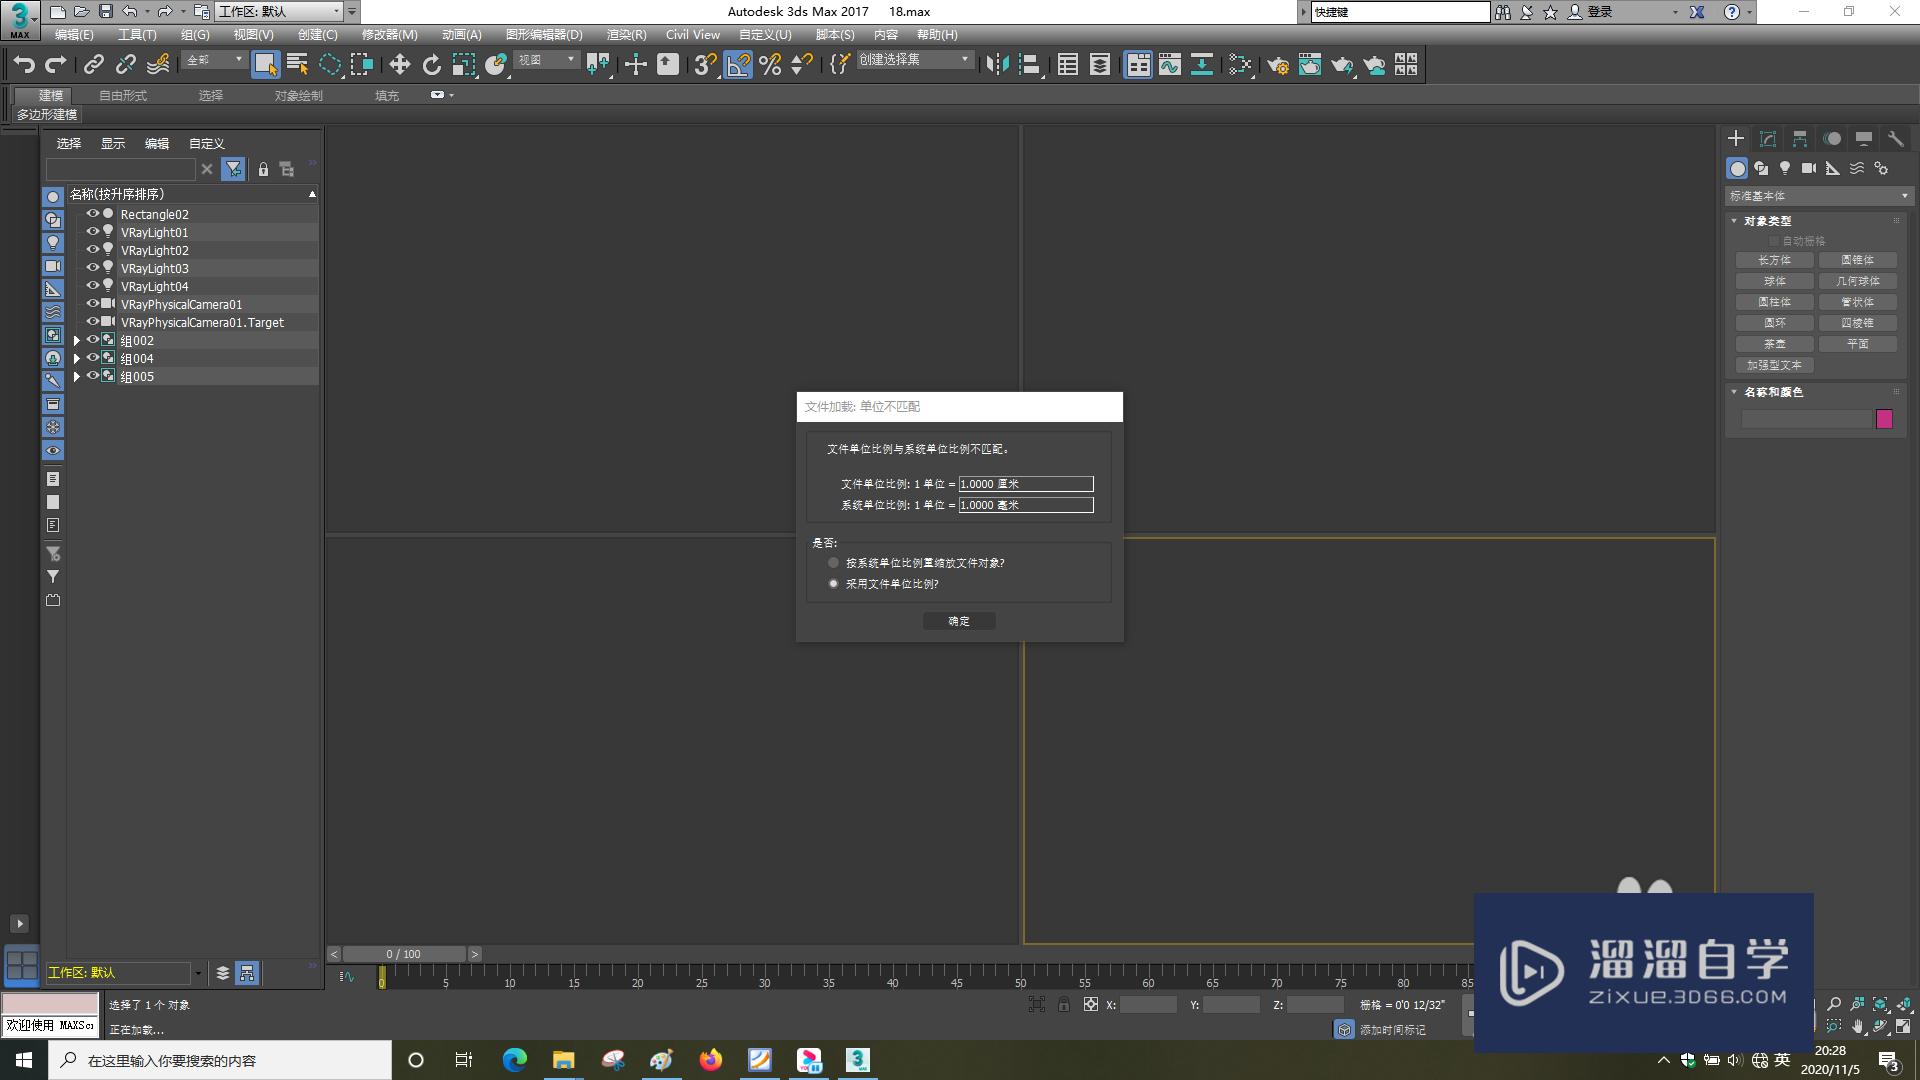Select adopt the file's unit scale option
Image resolution: width=1920 pixels, height=1080 pixels.
[x=833, y=584]
